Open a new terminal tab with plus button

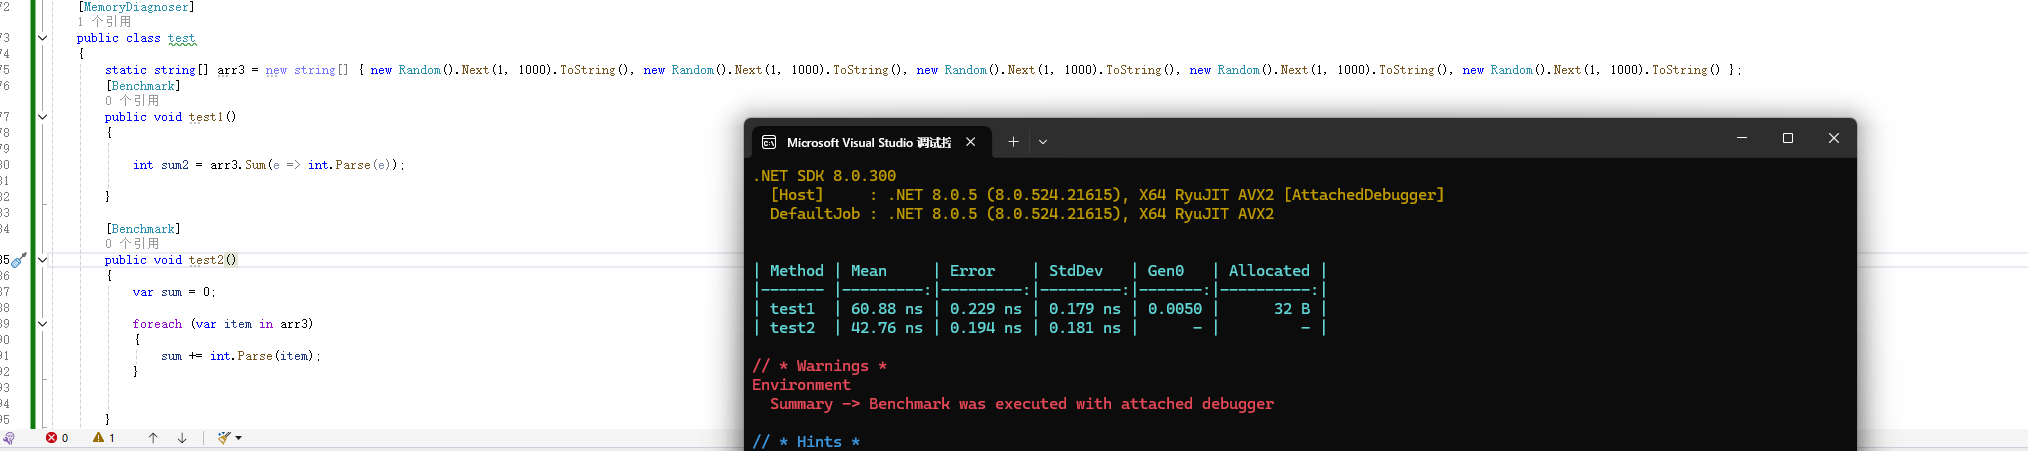[x=1013, y=142]
